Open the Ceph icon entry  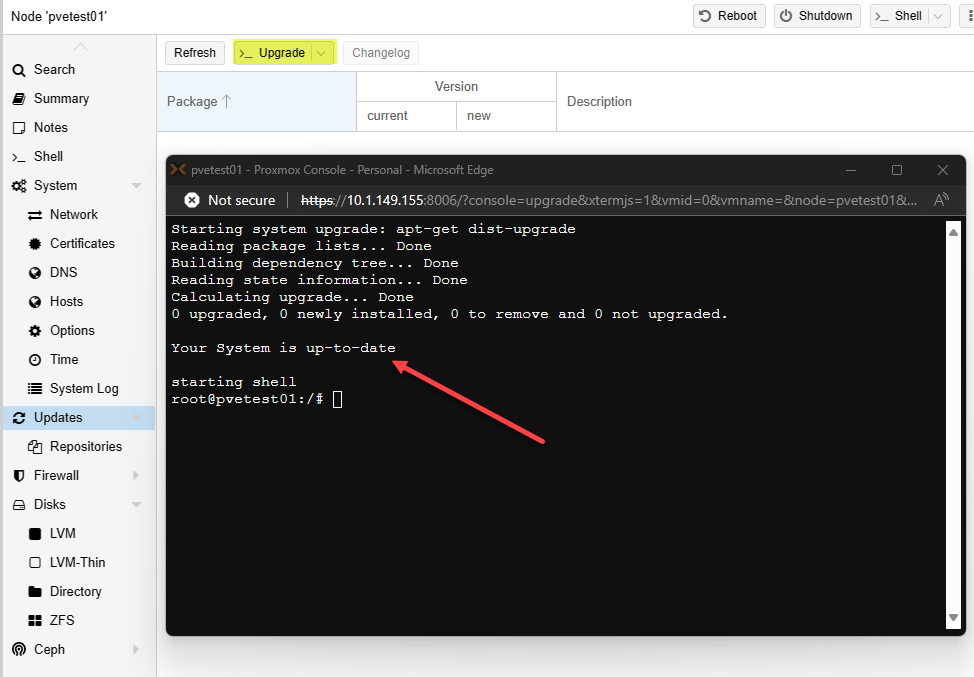click(19, 650)
